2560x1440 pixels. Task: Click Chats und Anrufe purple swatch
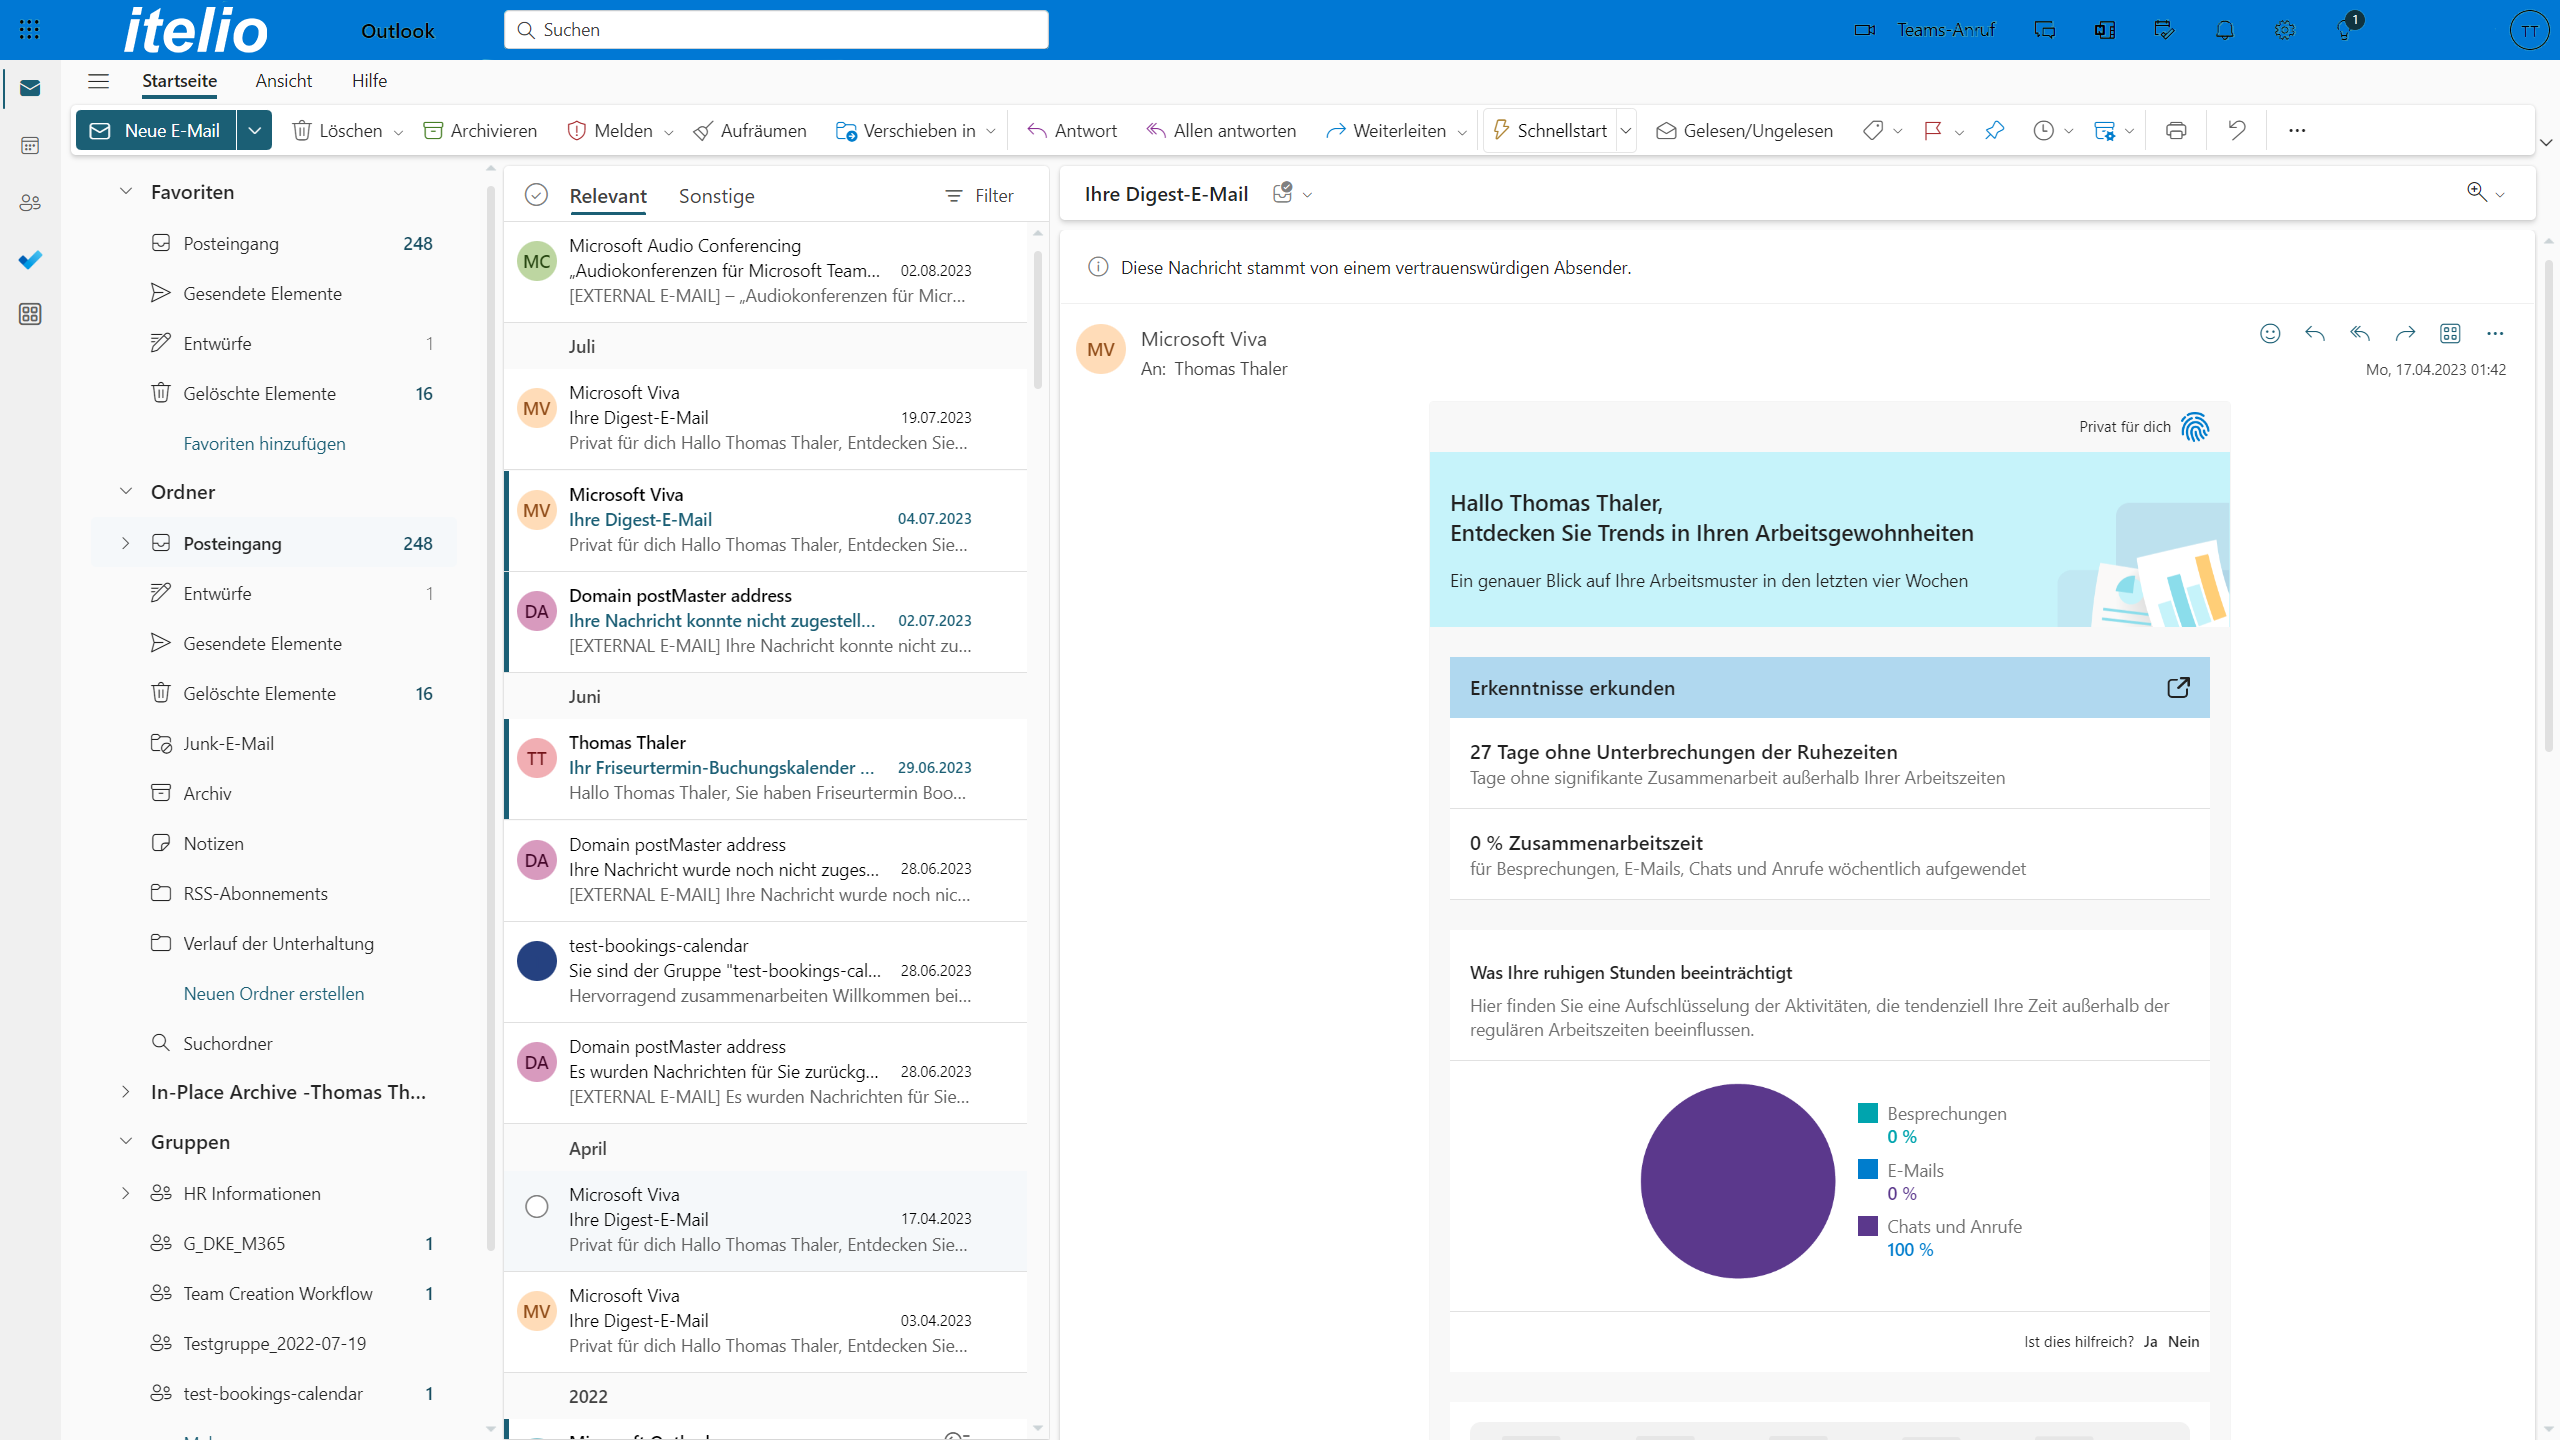1867,1226
